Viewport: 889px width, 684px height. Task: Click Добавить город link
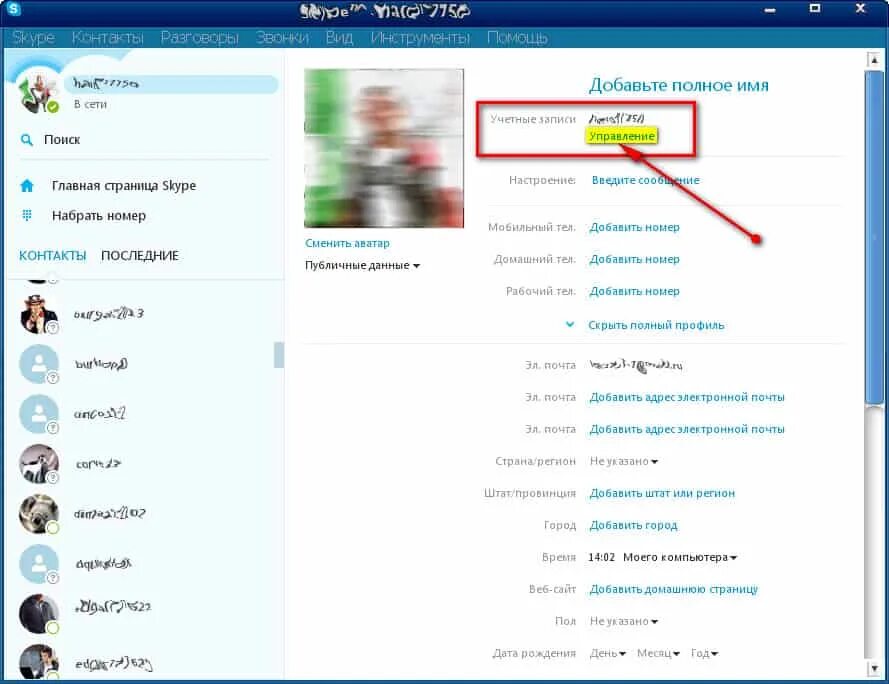click(x=633, y=526)
